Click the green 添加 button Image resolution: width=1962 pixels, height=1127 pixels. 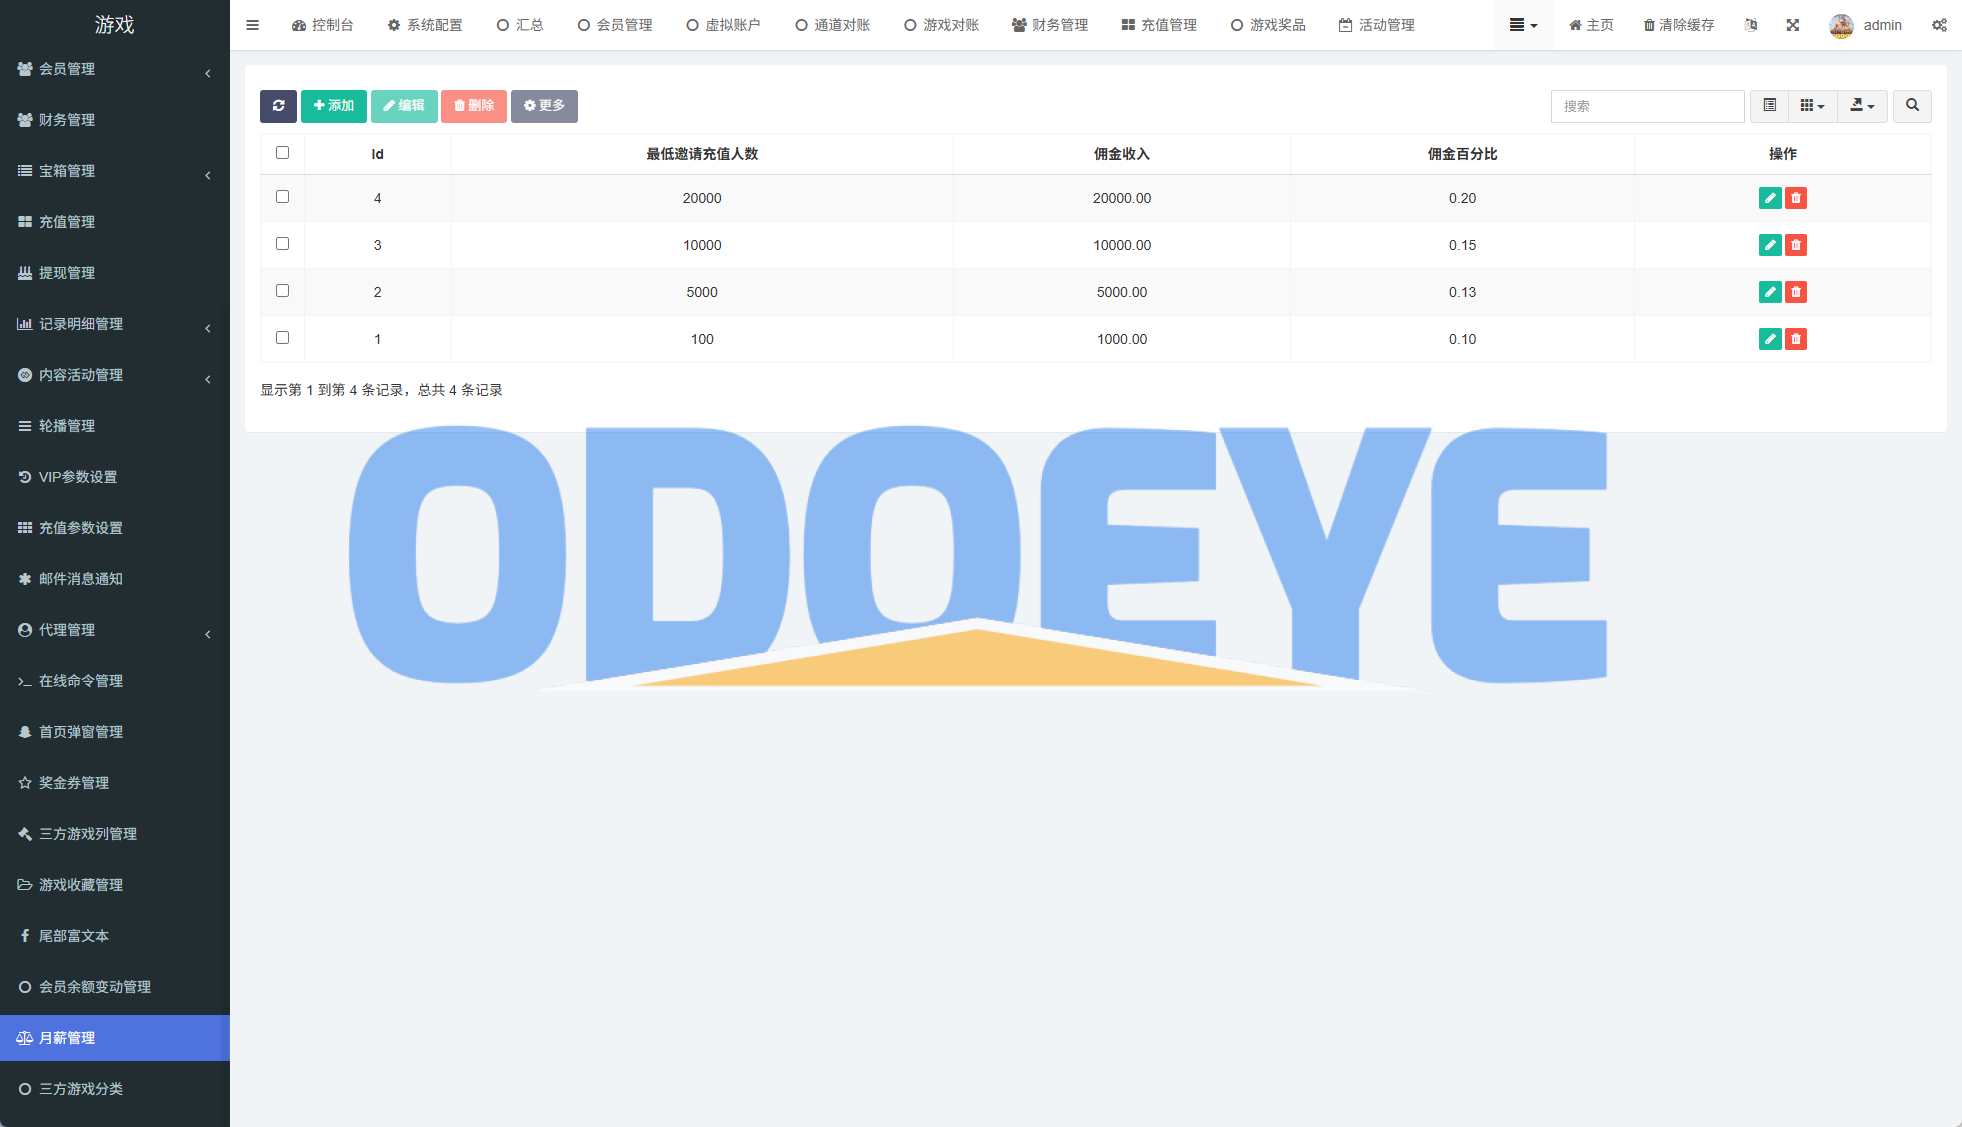334,106
